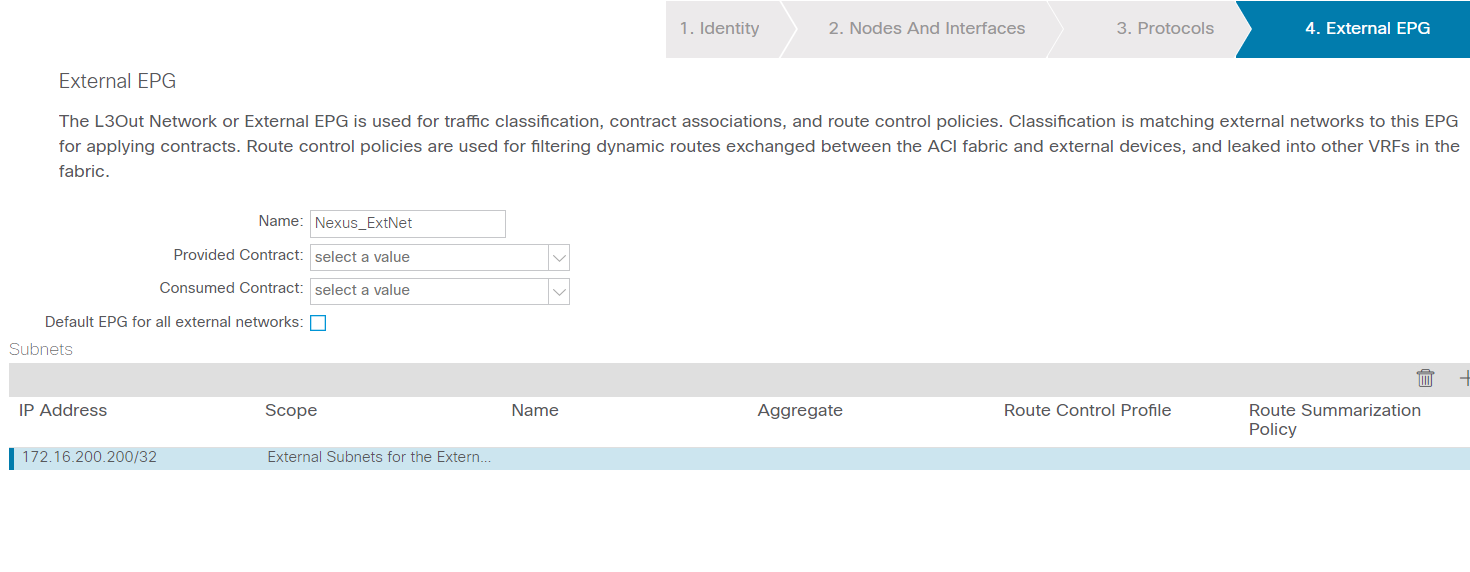
Task: Open the Provided Contract dropdown arrow
Action: coord(559,257)
